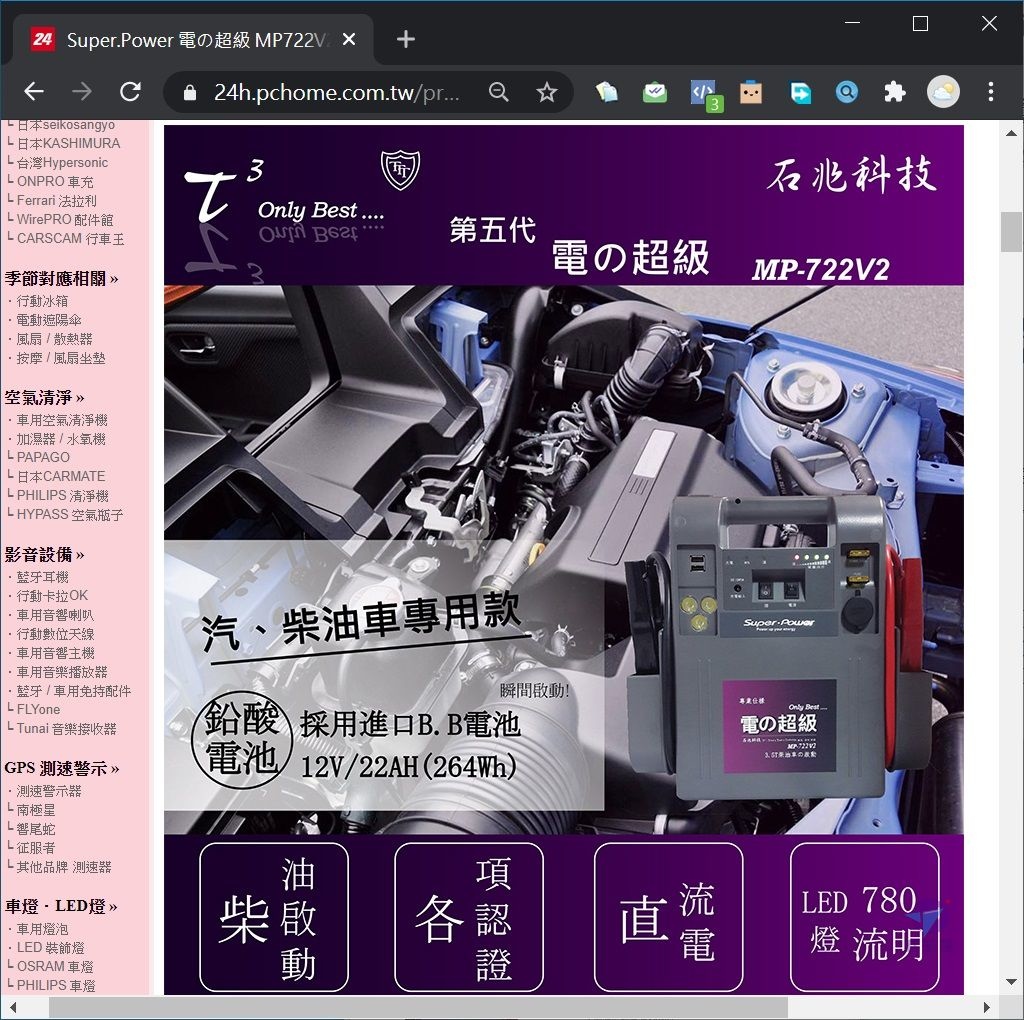View site security lock info
This screenshot has width=1024, height=1020.
190,93
